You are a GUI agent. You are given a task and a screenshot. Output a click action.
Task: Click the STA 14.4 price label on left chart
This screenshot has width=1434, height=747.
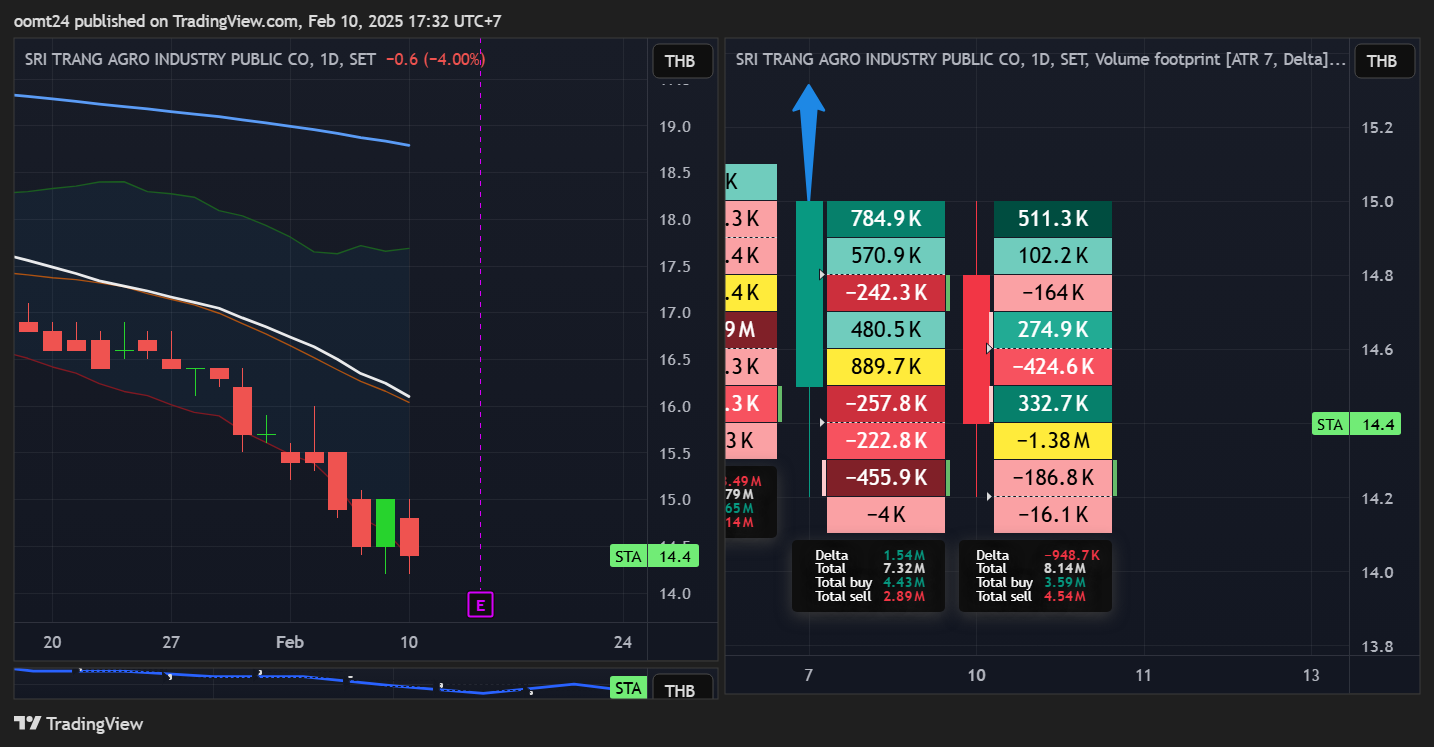click(x=654, y=556)
